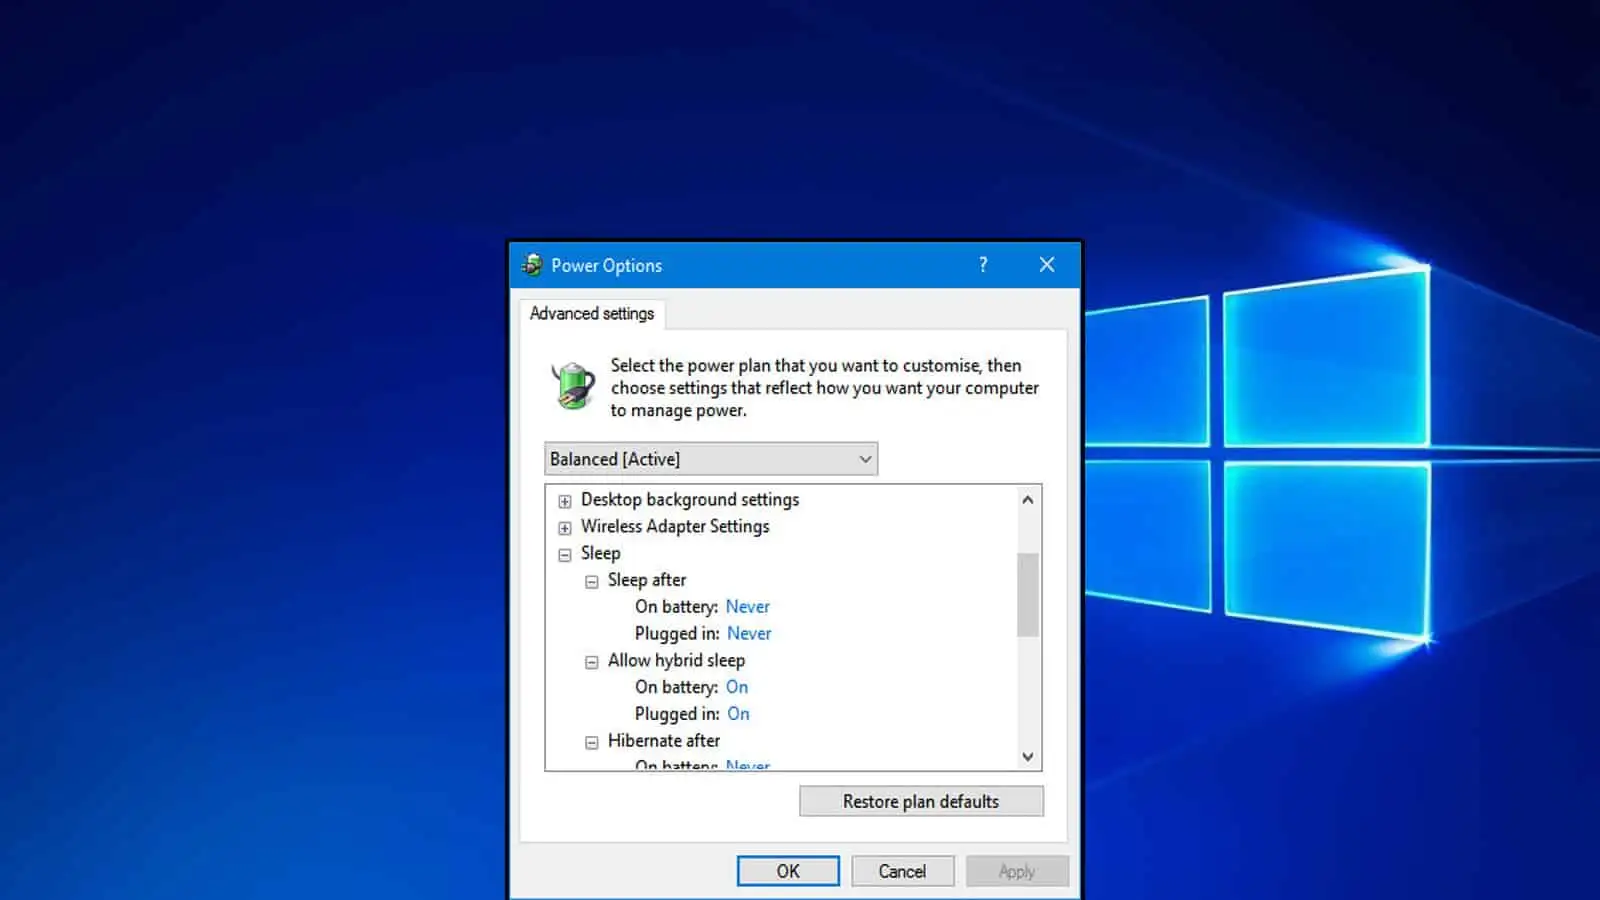Select the Advanced settings tab
This screenshot has width=1600, height=900.
592,314
